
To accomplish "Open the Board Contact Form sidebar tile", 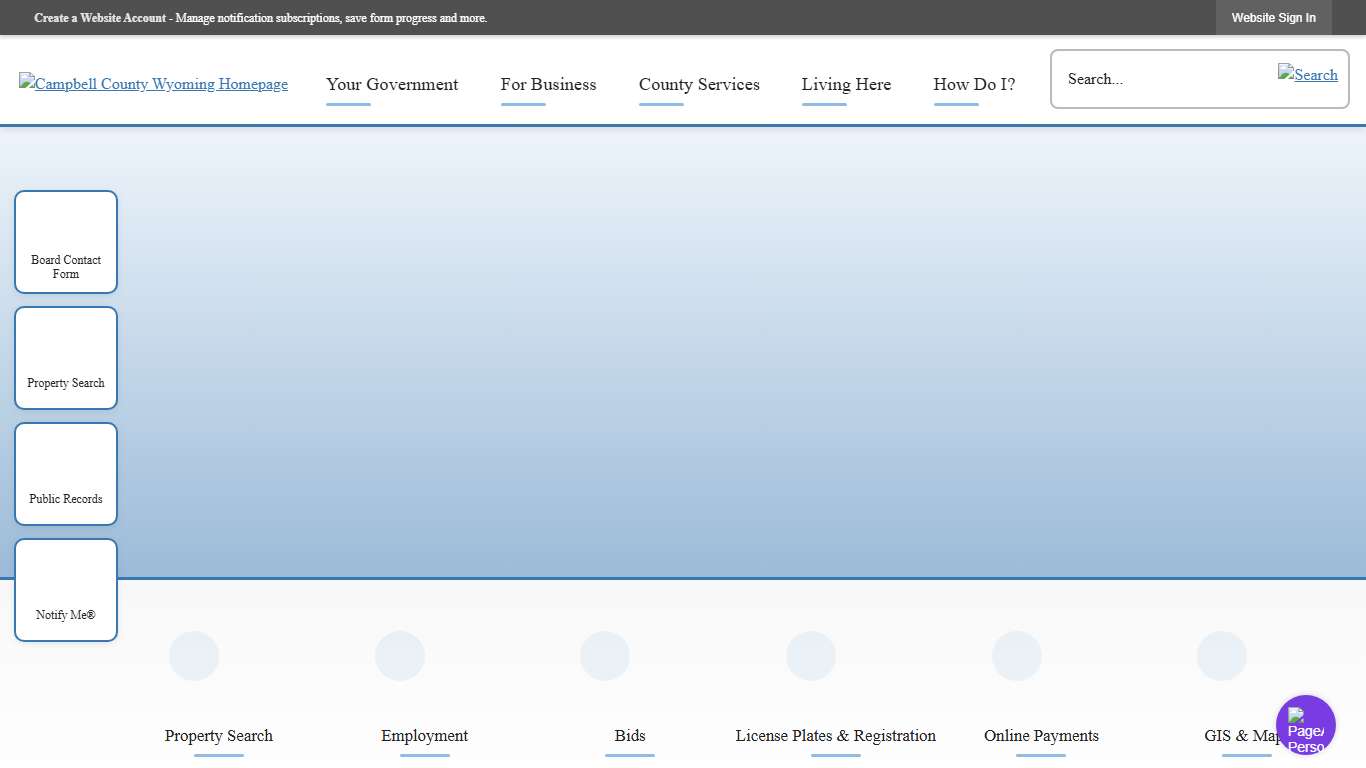I will pyautogui.click(x=66, y=242).
